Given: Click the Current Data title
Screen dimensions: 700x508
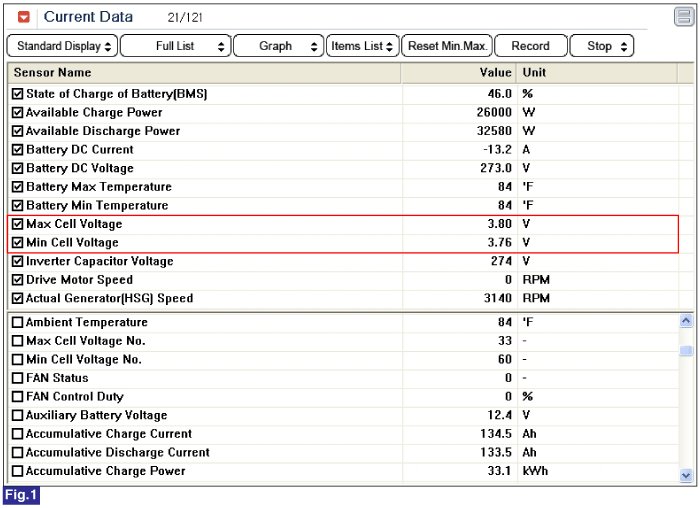Looking at the screenshot, I should point(88,17).
